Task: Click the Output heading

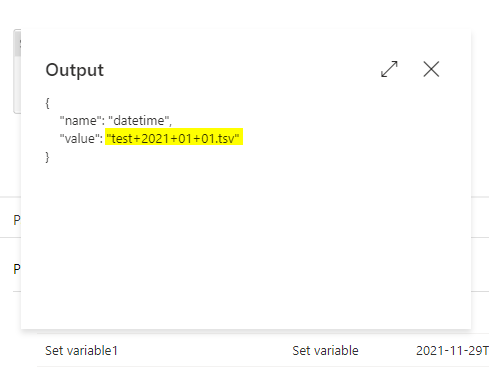Action: coord(75,70)
